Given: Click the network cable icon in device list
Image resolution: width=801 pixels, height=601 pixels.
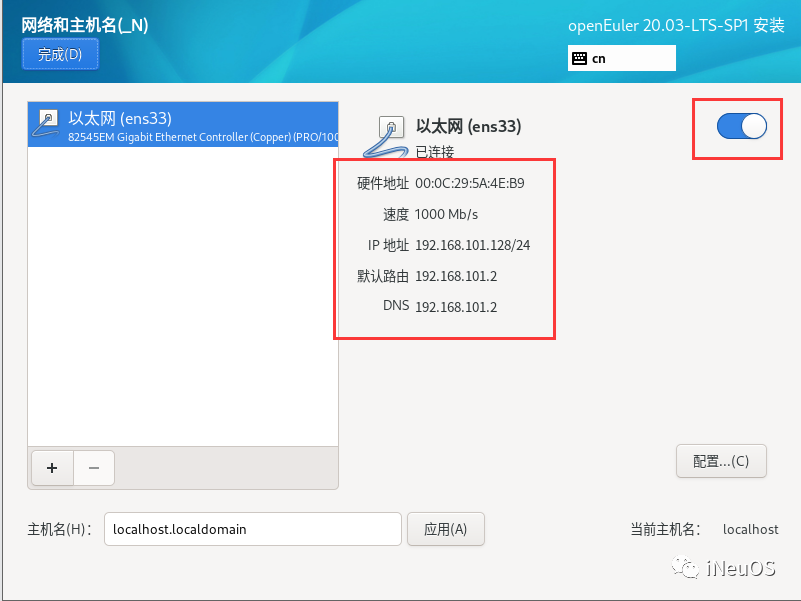Looking at the screenshot, I should click(x=45, y=124).
